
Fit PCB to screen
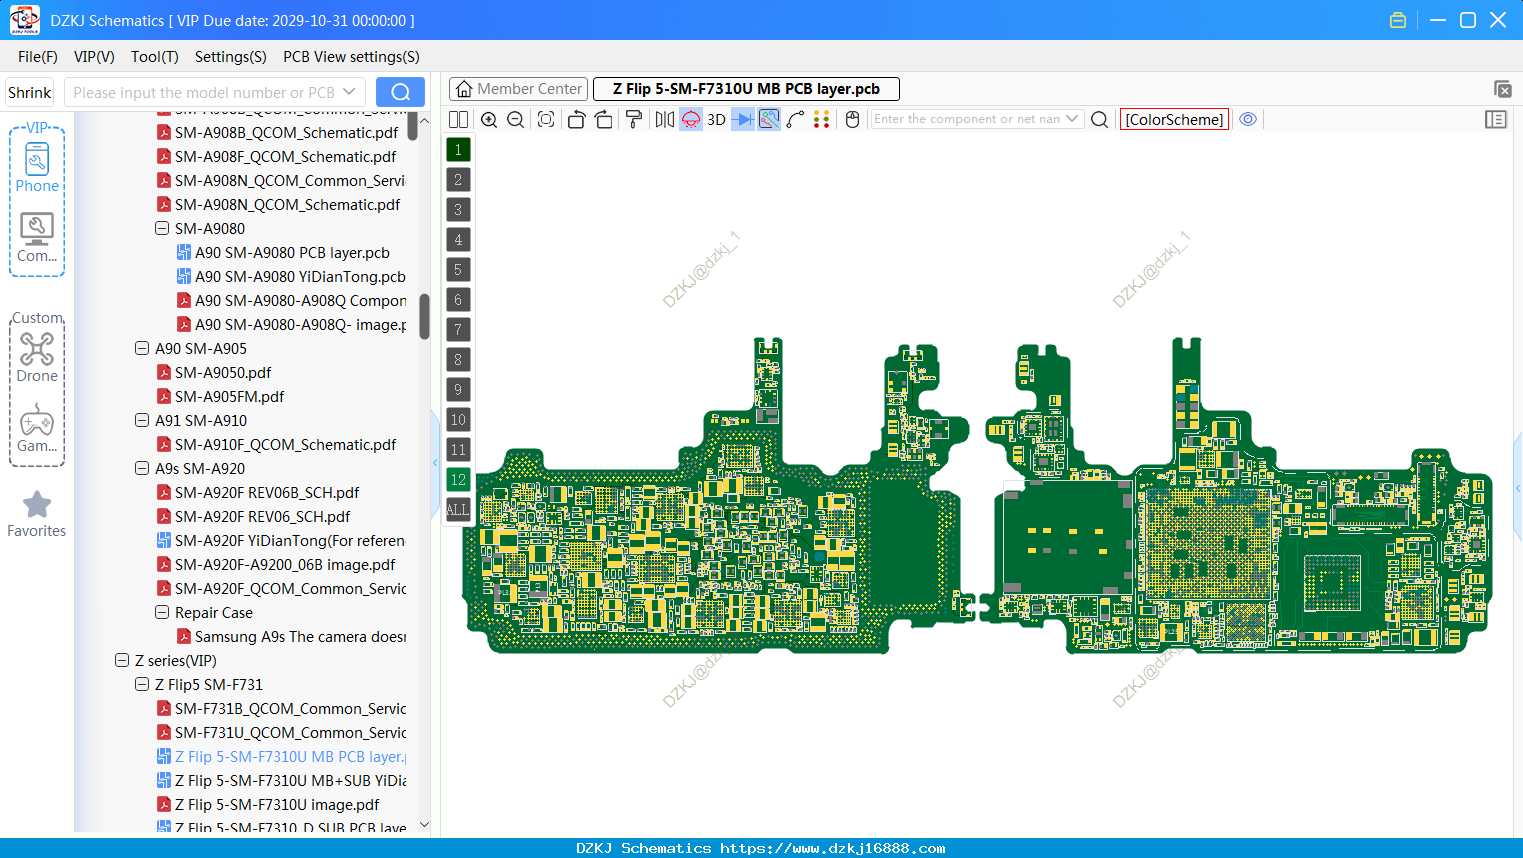546,119
